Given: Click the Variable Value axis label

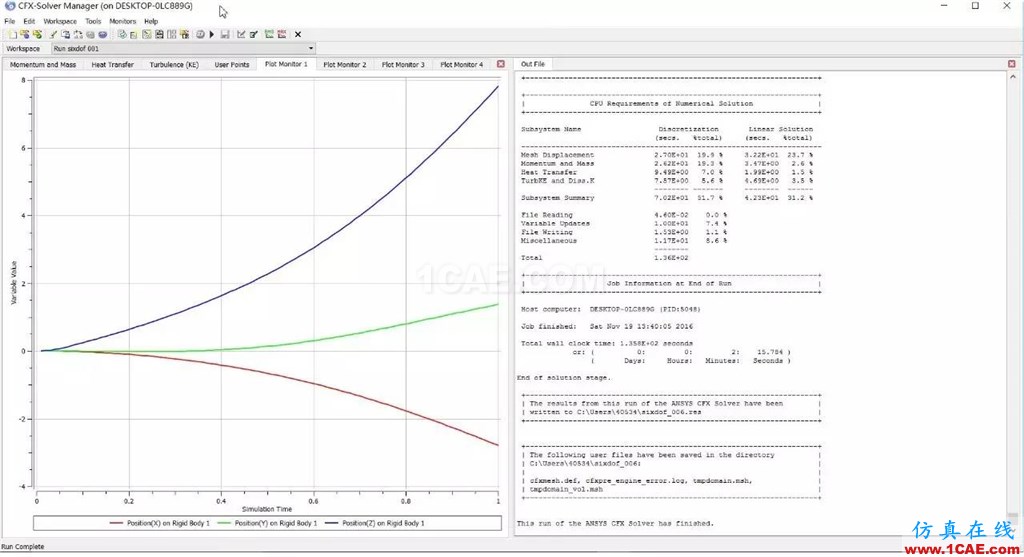Looking at the screenshot, I should click(x=13, y=283).
